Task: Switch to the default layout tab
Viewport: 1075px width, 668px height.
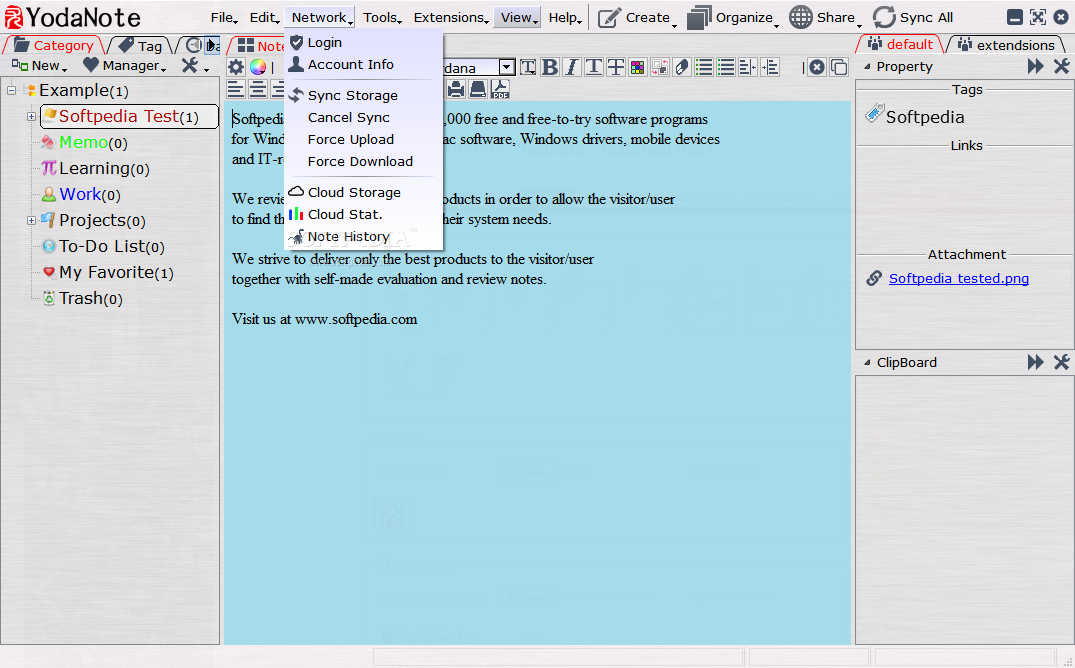Action: pos(900,45)
